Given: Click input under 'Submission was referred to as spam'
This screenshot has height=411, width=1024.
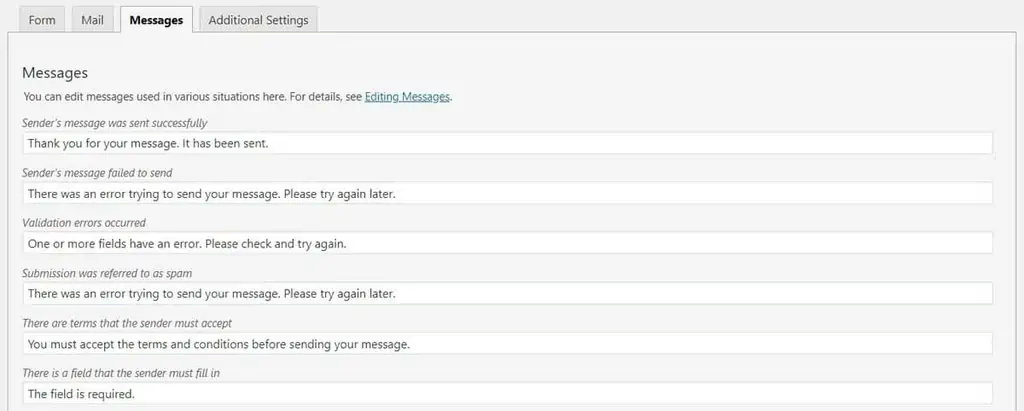Looking at the screenshot, I should 507,293.
